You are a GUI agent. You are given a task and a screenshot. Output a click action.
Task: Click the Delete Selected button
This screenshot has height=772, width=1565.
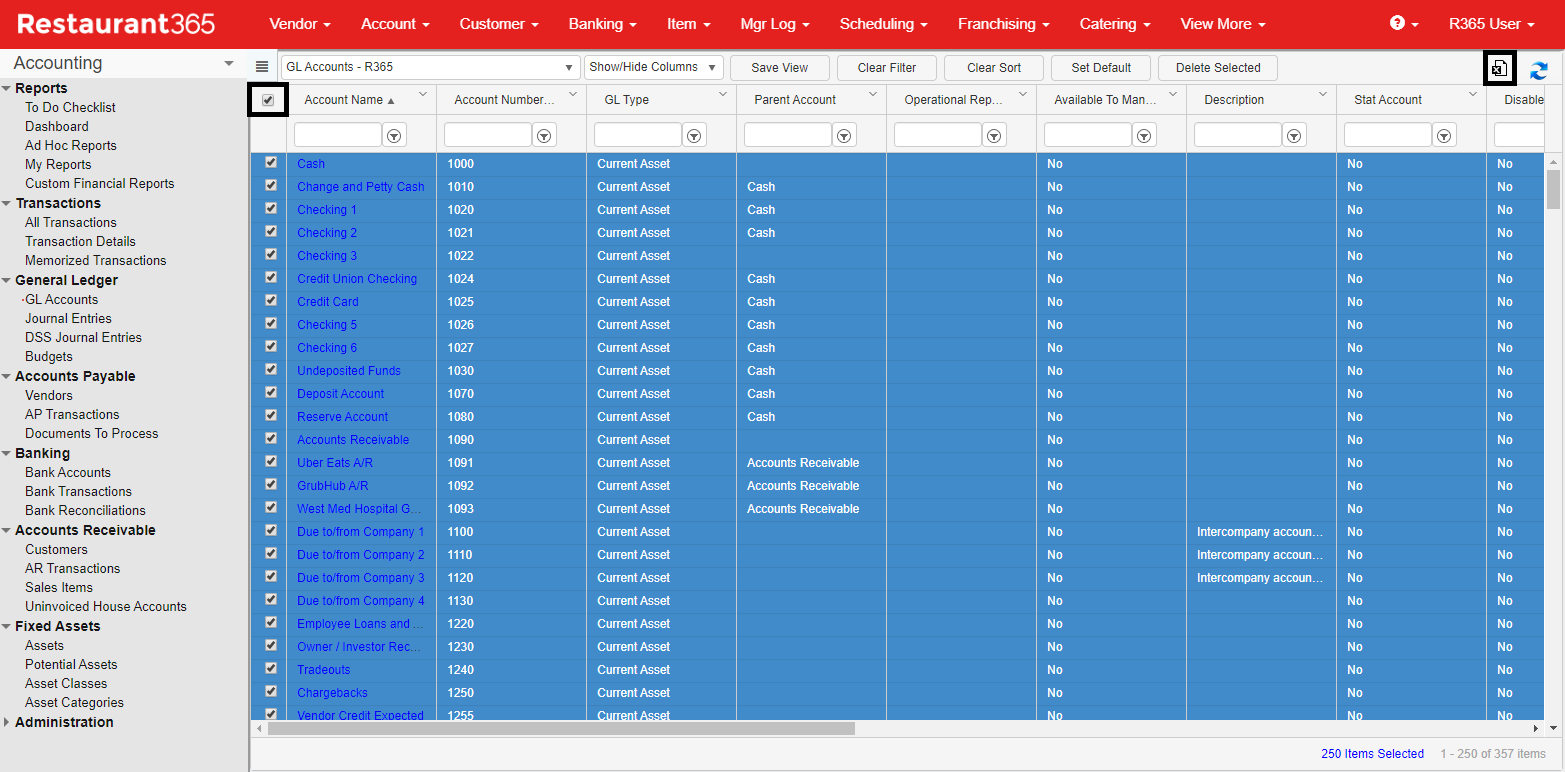click(x=1218, y=68)
